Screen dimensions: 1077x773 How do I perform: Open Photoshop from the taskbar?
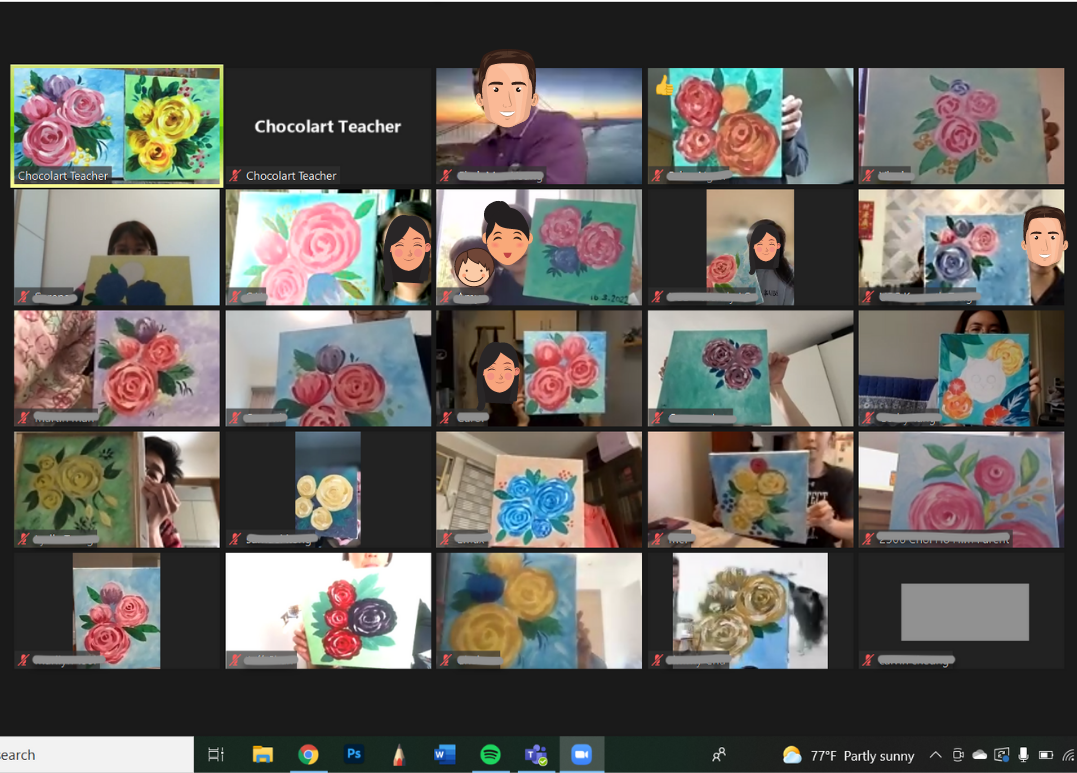354,755
